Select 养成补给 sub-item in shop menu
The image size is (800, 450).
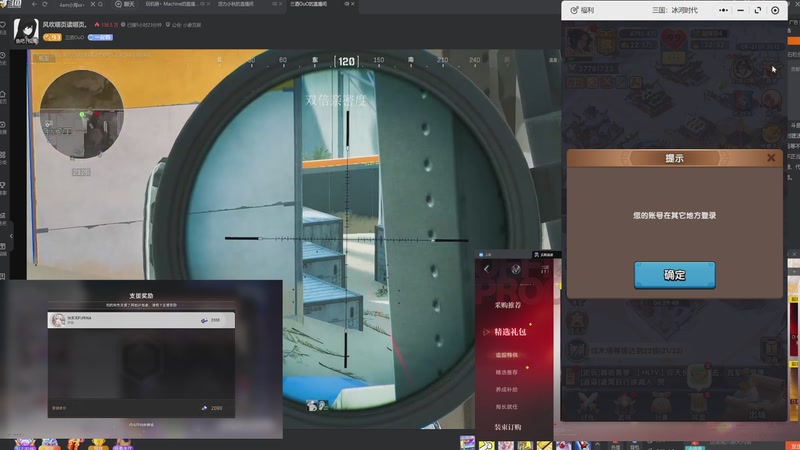(507, 390)
